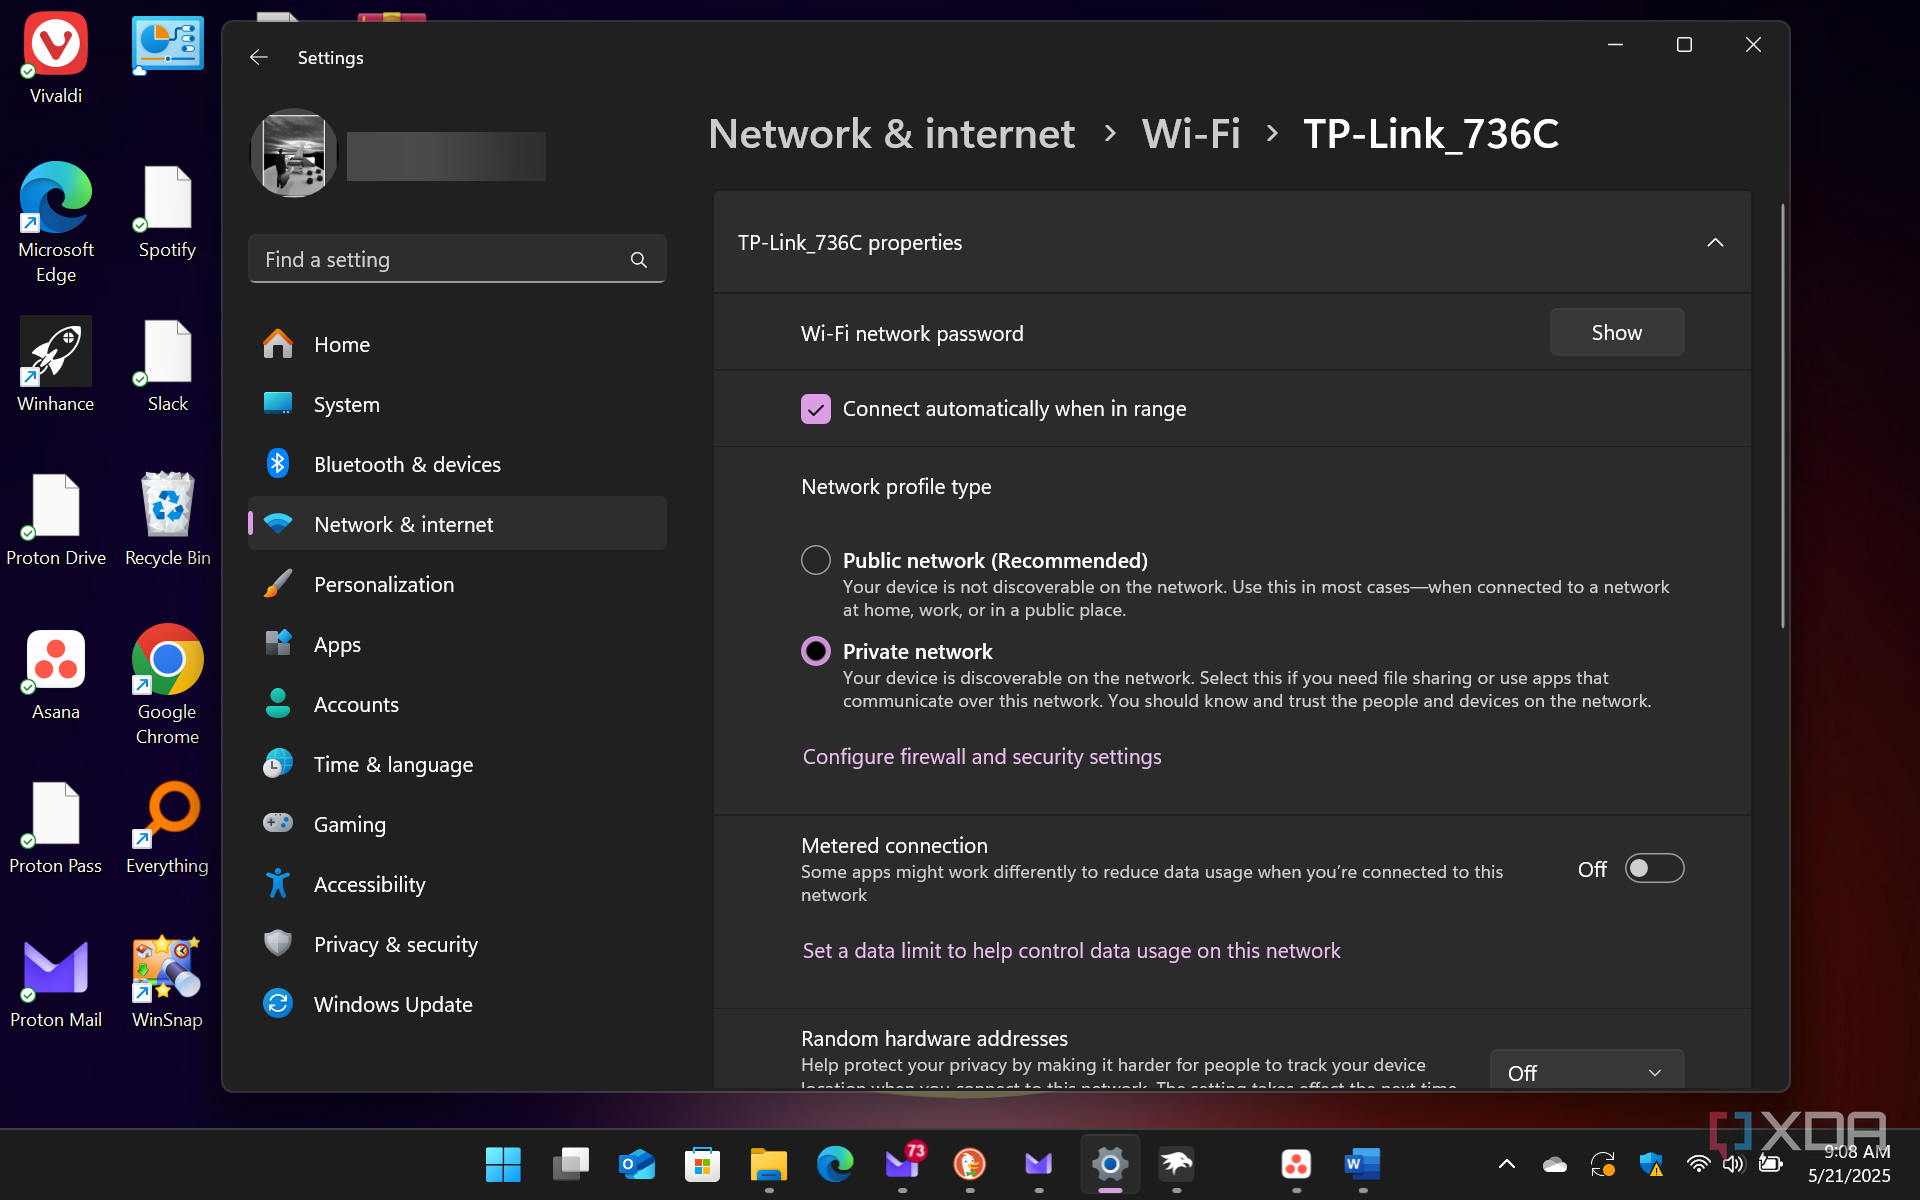The image size is (1920, 1200).
Task: Select Public network (Recommended) radio button
Action: tap(816, 560)
